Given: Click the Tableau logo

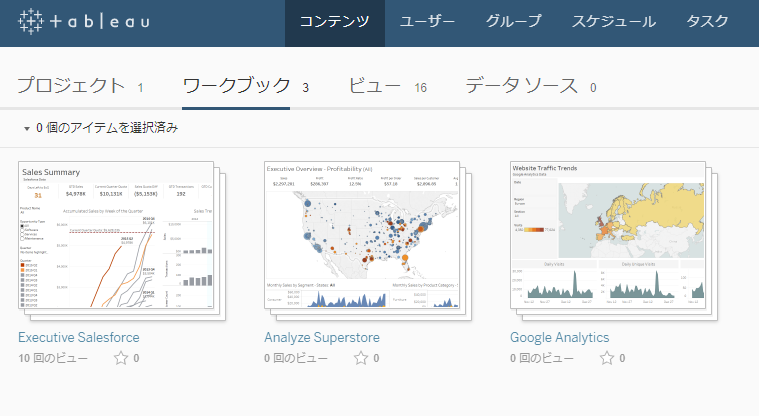Looking at the screenshot, I should click(84, 21).
